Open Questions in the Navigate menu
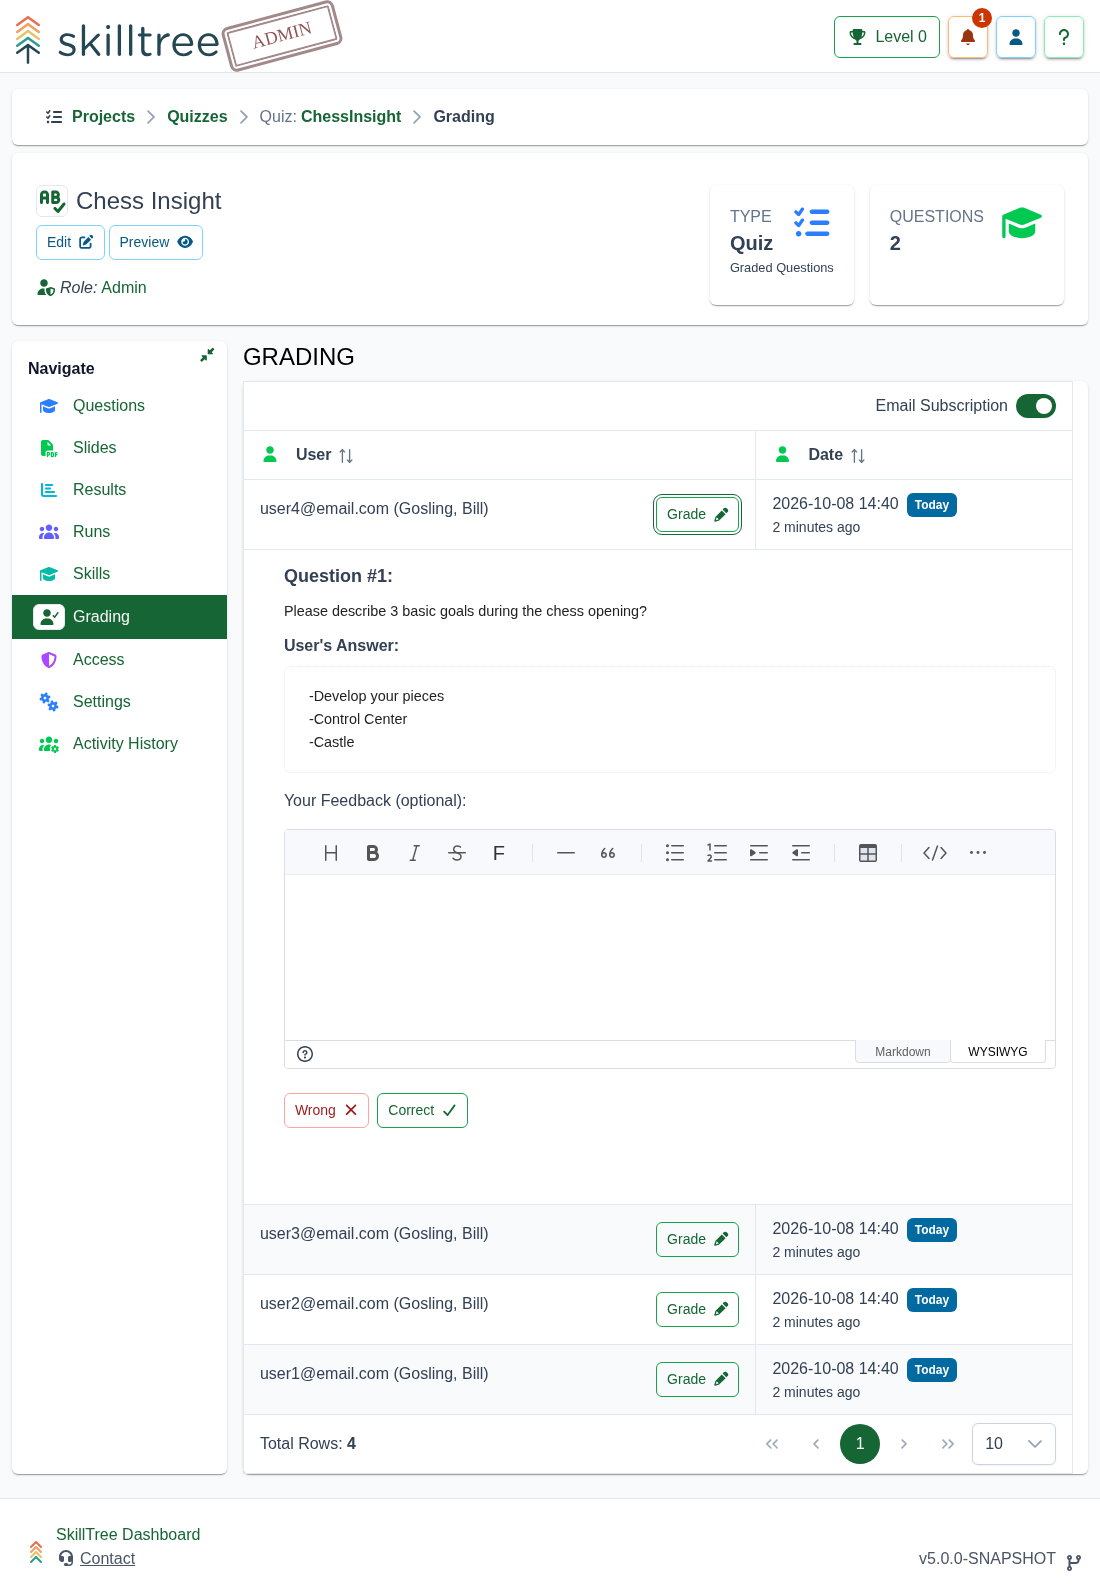This screenshot has width=1100, height=1595. pos(109,406)
